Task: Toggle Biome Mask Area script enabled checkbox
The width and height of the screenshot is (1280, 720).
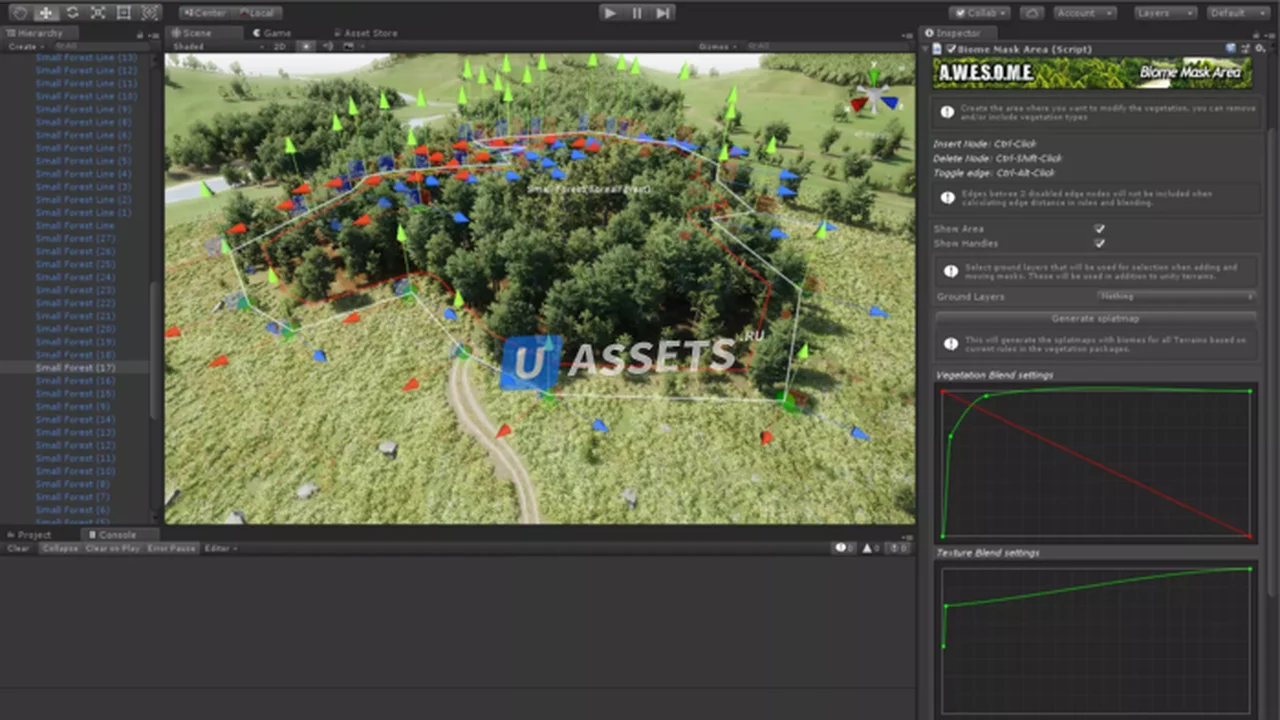Action: click(x=951, y=49)
